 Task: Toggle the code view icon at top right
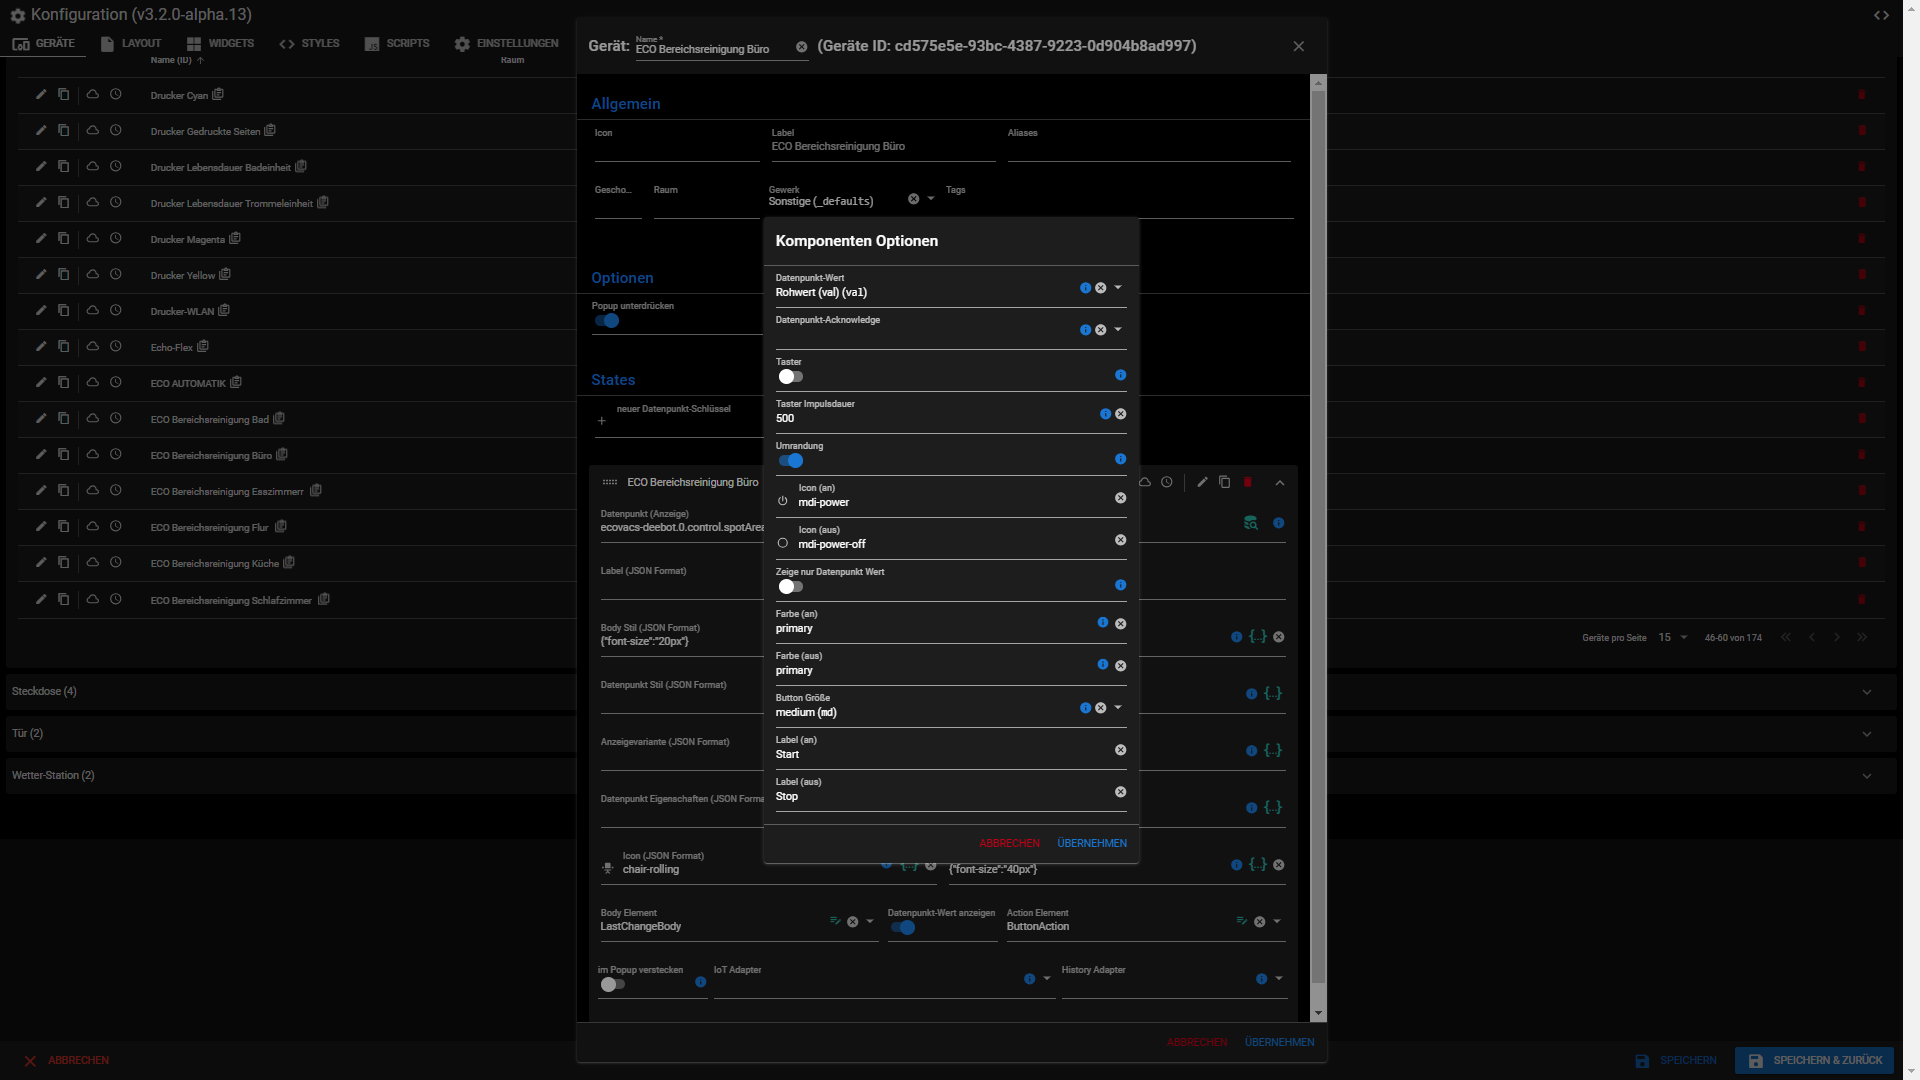[1881, 15]
